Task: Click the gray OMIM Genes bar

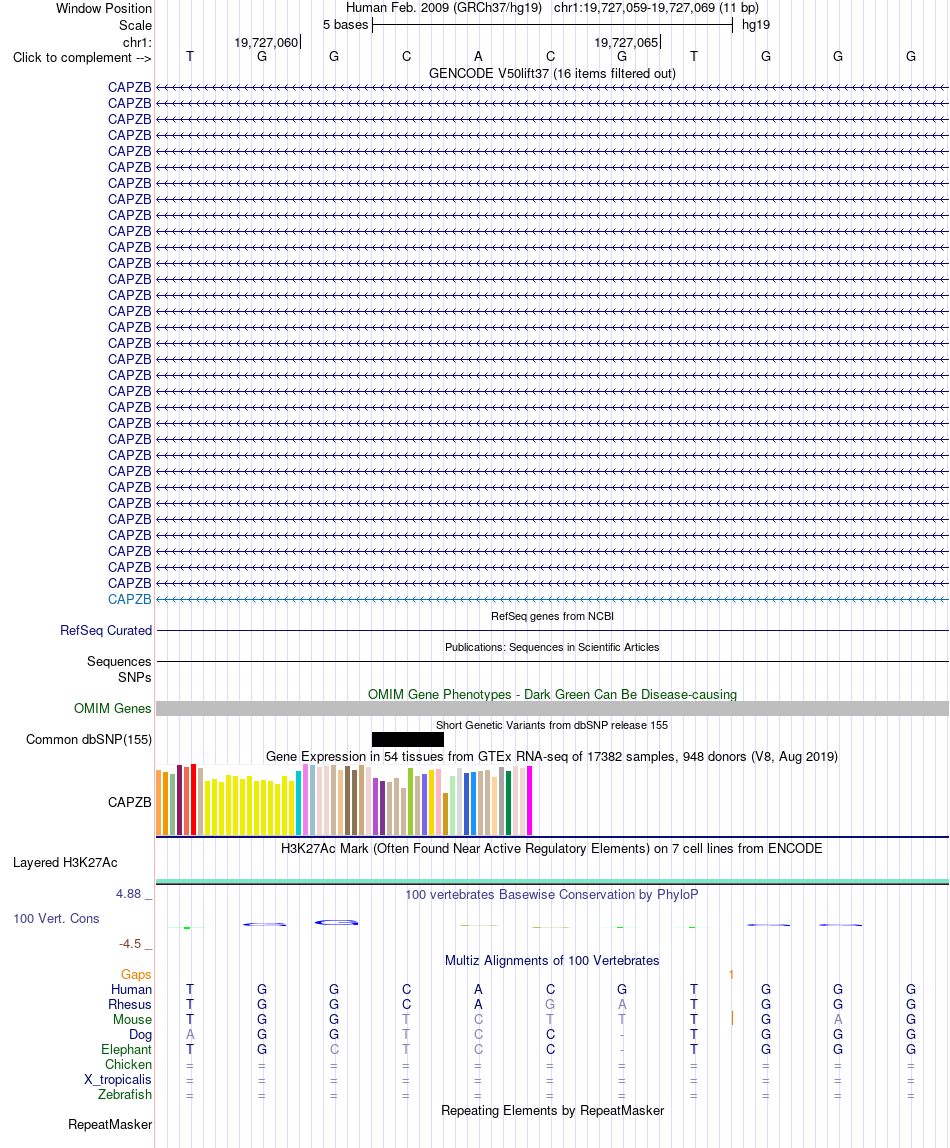Action: (x=552, y=708)
